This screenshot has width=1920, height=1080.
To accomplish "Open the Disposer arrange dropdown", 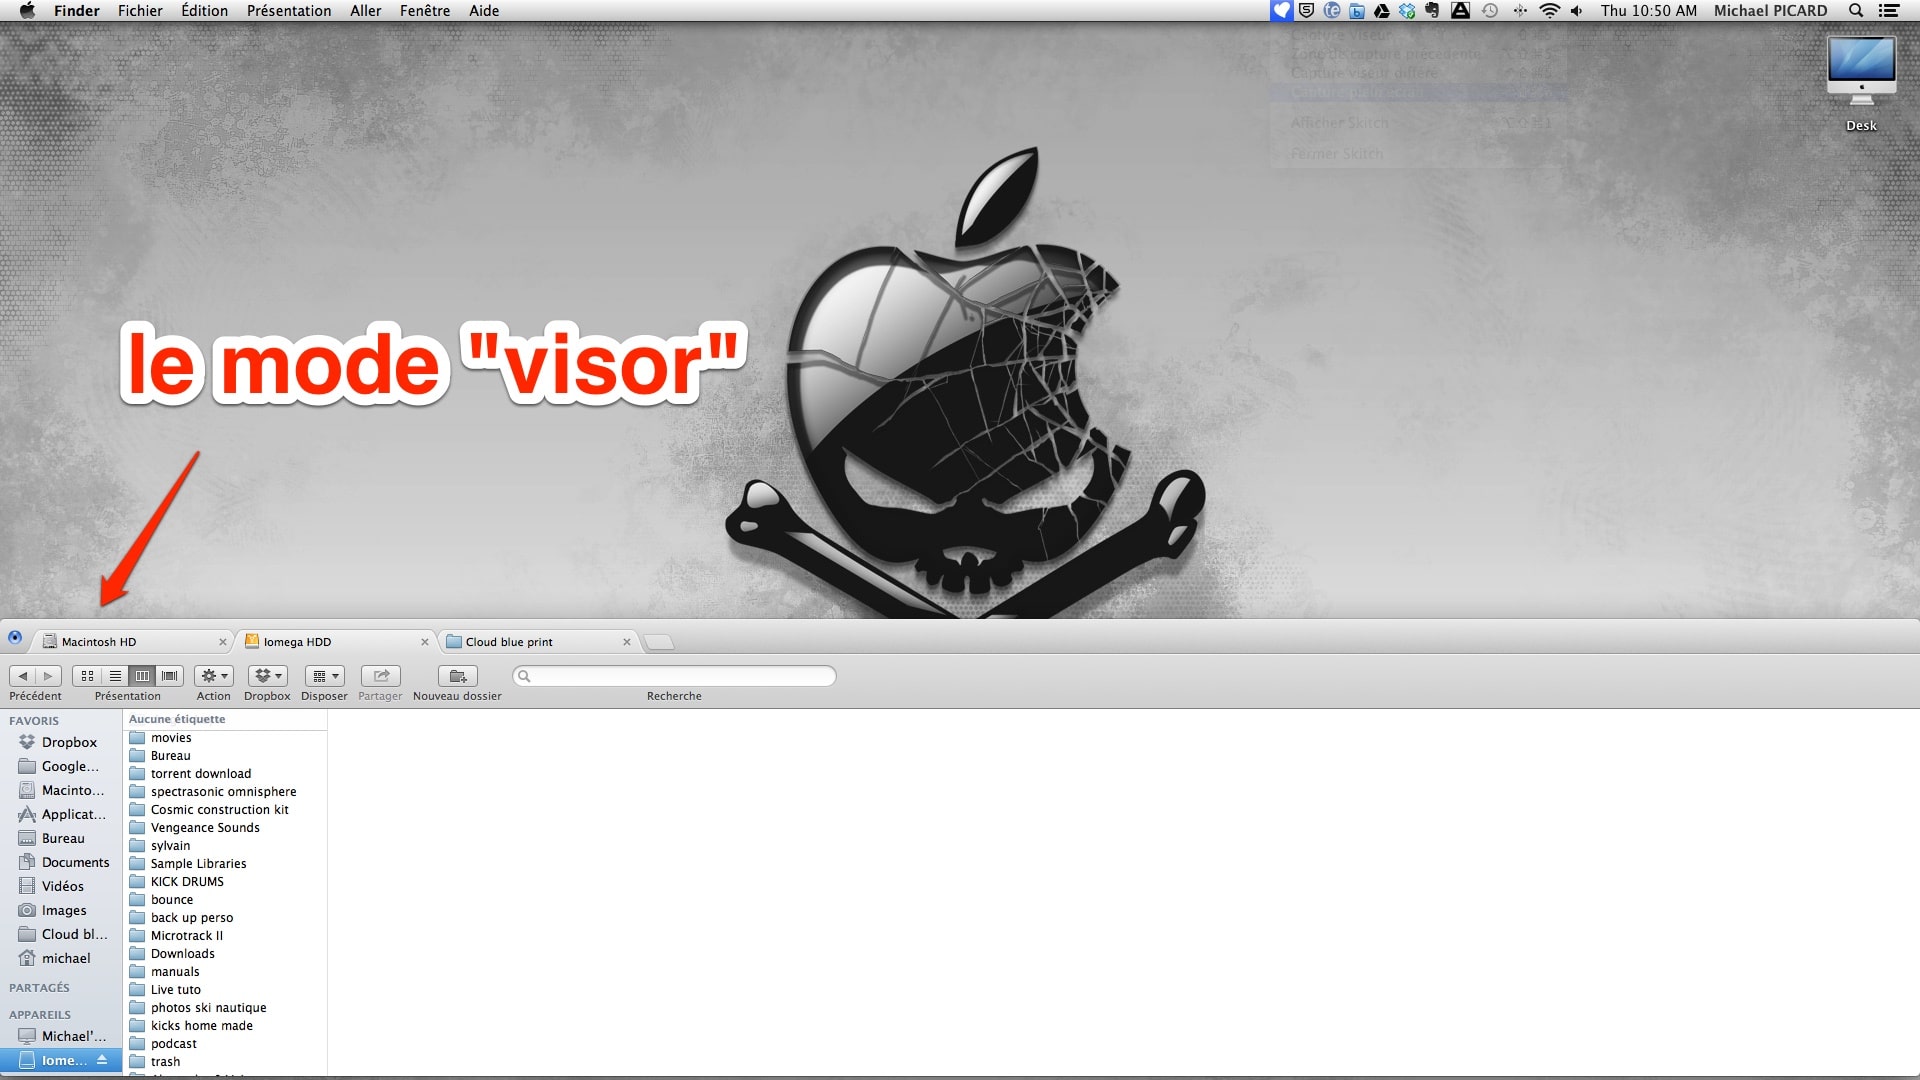I will pyautogui.click(x=324, y=676).
